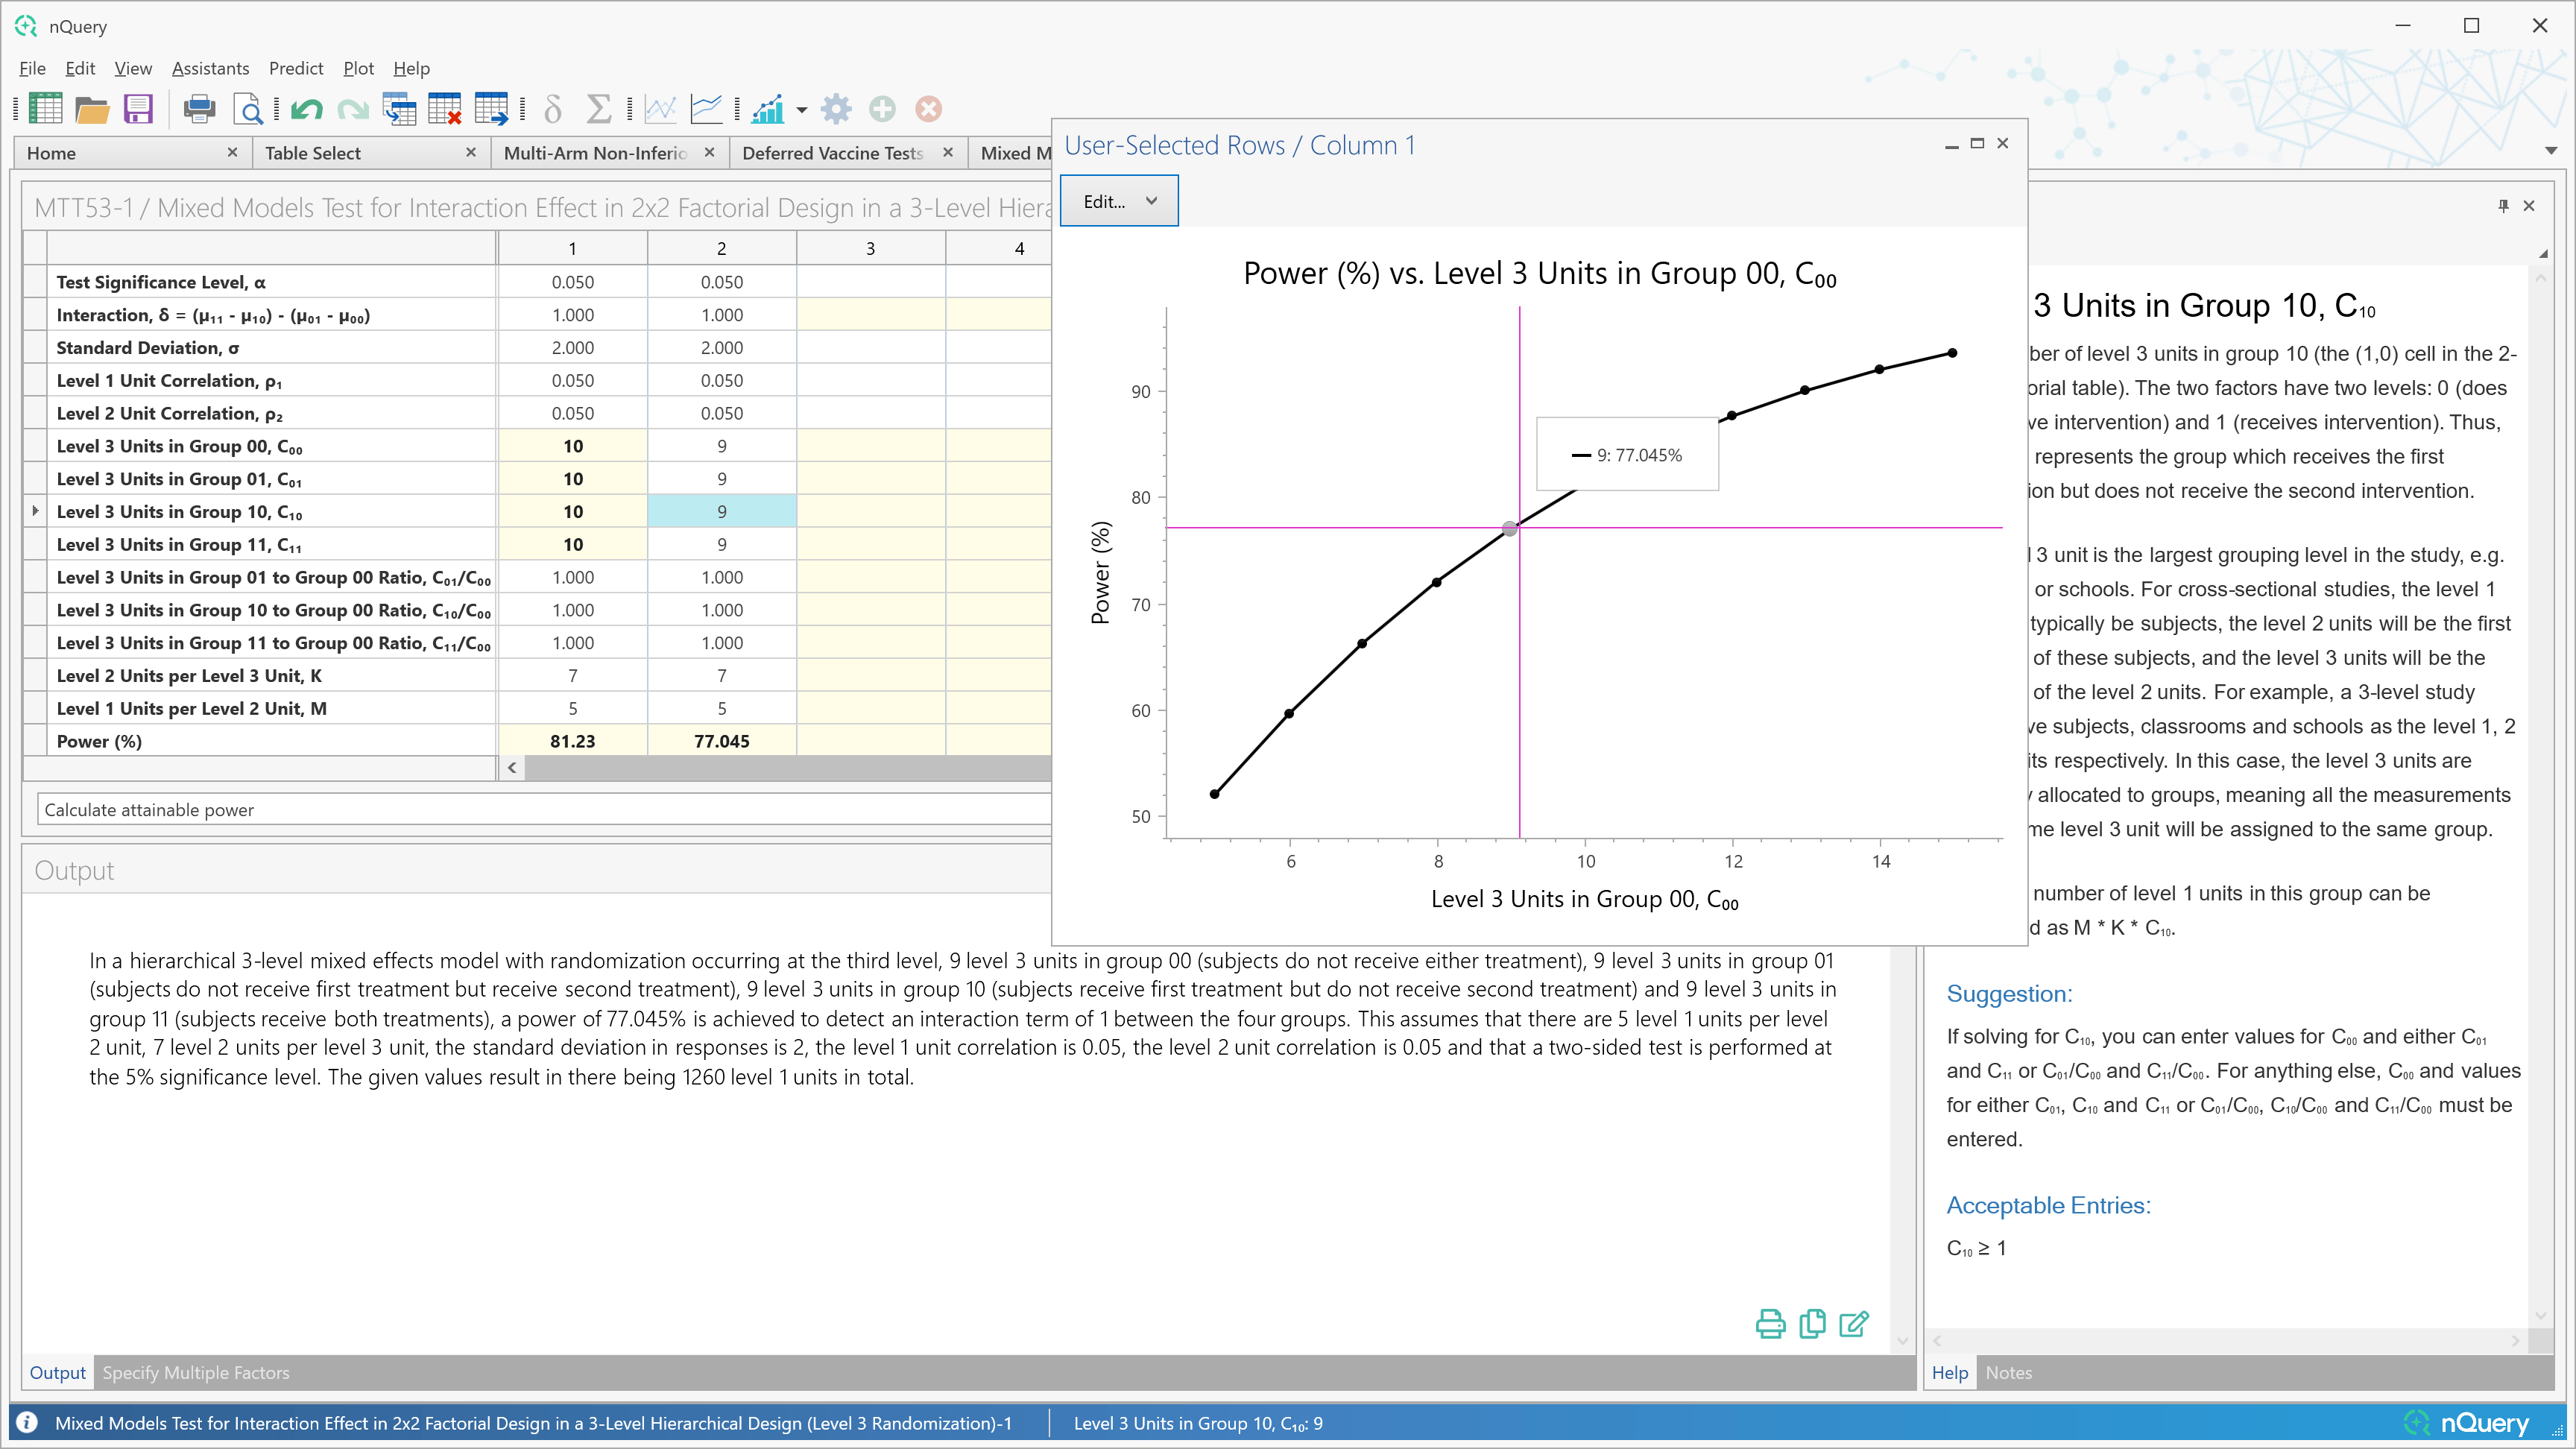Screen dimensions: 2576x1449
Task: Open the Specify Multiple Factors tab
Action: (x=196, y=1373)
